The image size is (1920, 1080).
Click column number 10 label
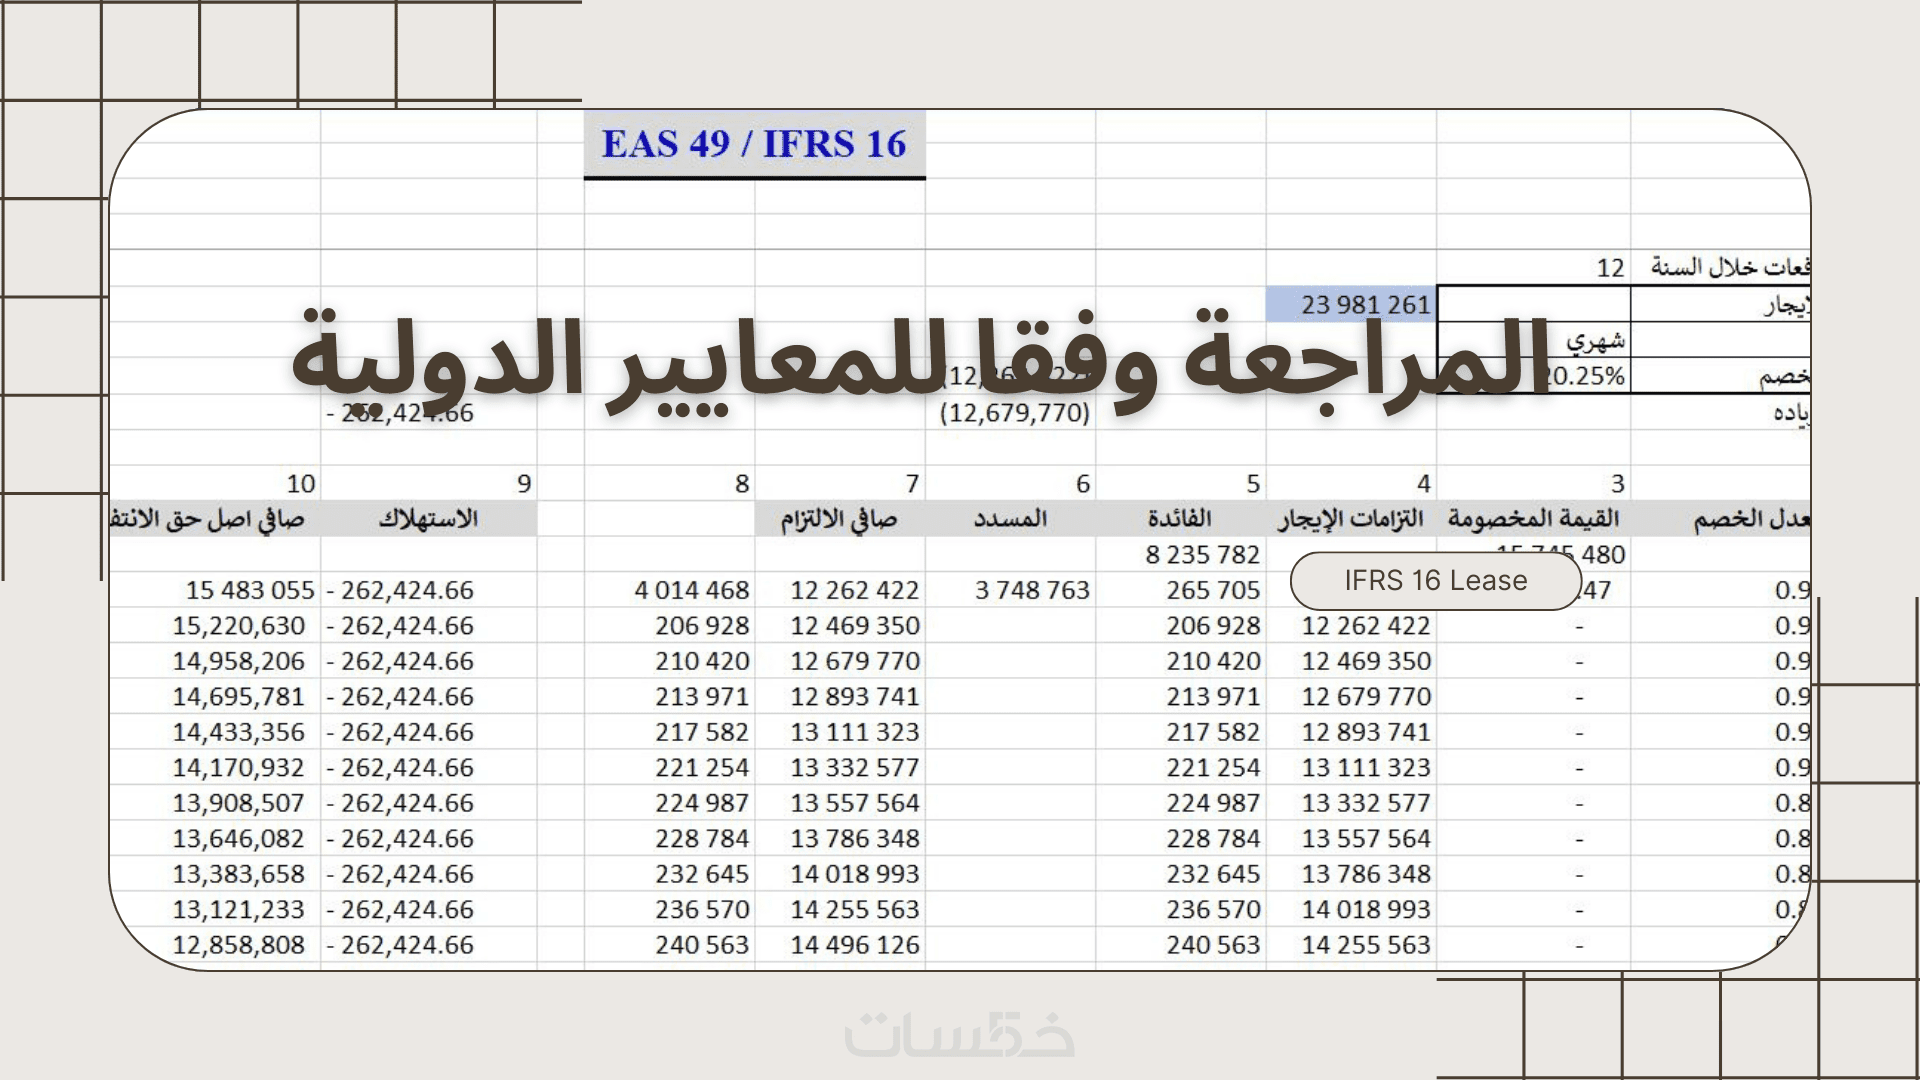pyautogui.click(x=300, y=484)
